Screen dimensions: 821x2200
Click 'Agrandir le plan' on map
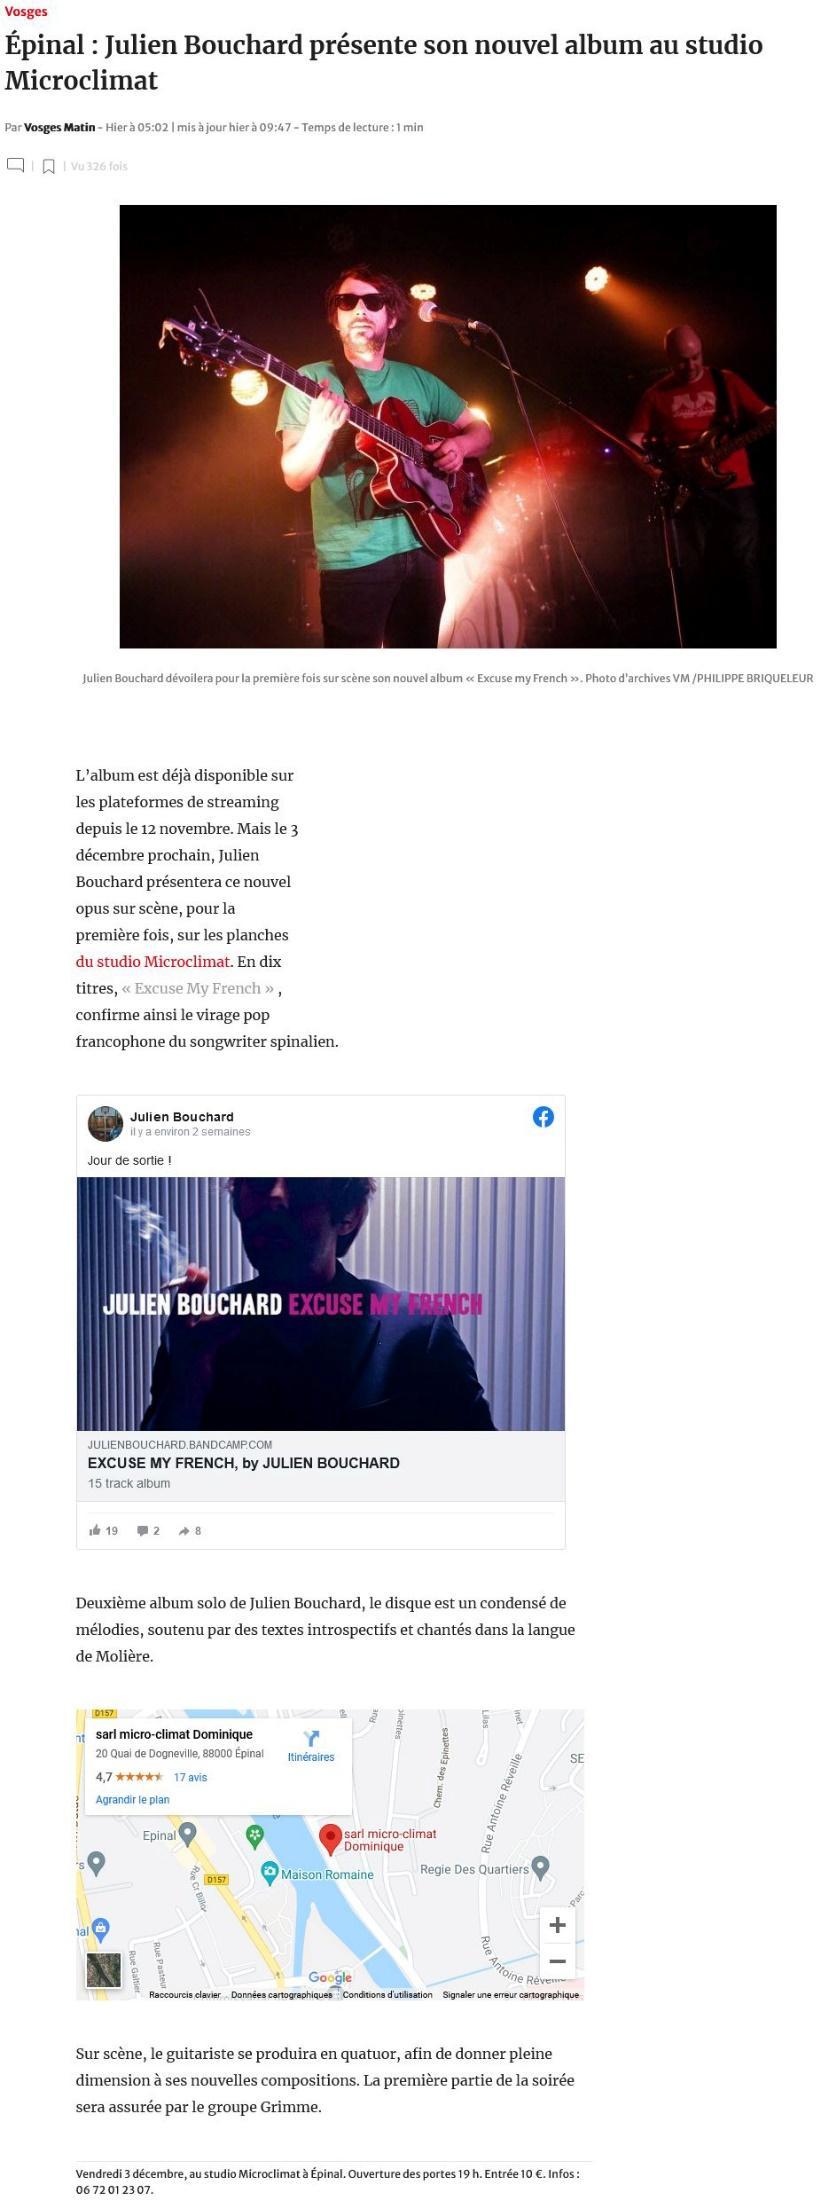132,1799
